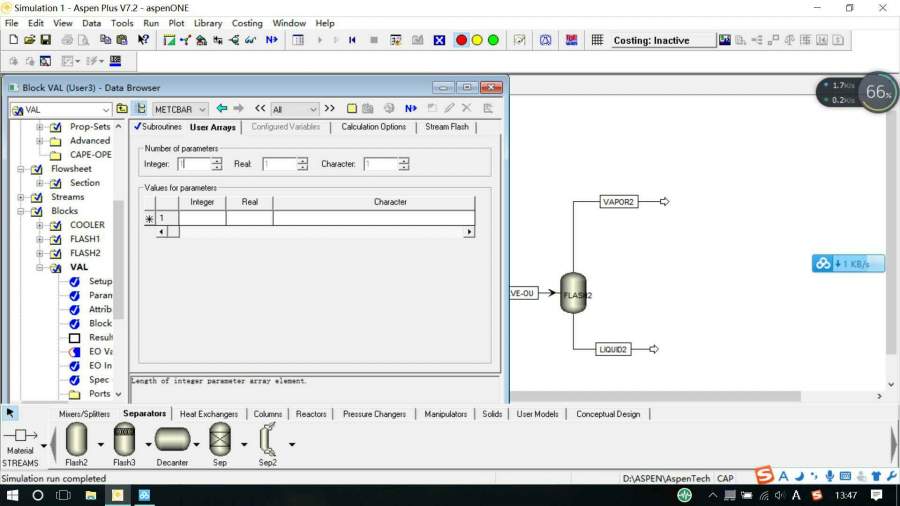Select the Decanter model icon

[x=172, y=439]
